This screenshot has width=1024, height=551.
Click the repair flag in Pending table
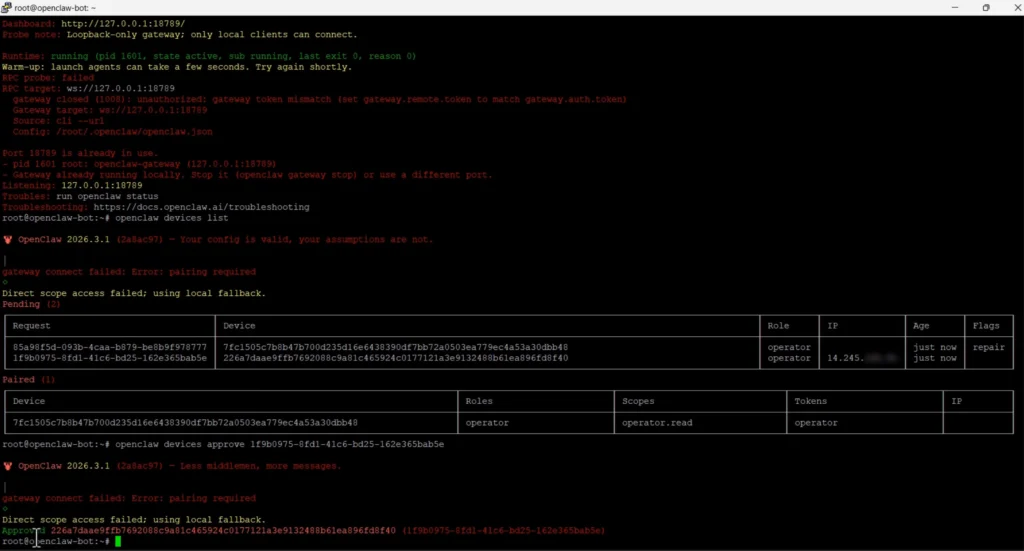(x=988, y=347)
